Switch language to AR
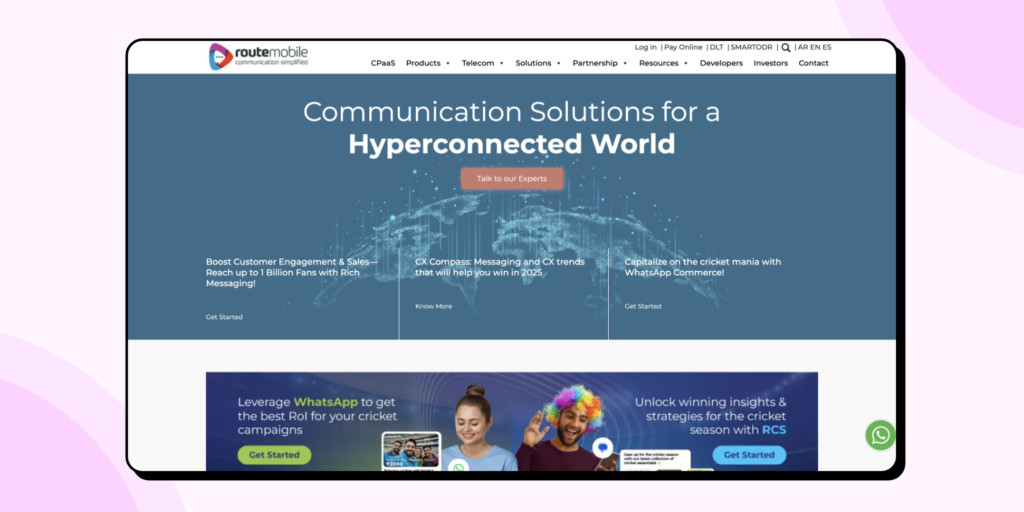Image resolution: width=1024 pixels, height=512 pixels. tap(803, 48)
